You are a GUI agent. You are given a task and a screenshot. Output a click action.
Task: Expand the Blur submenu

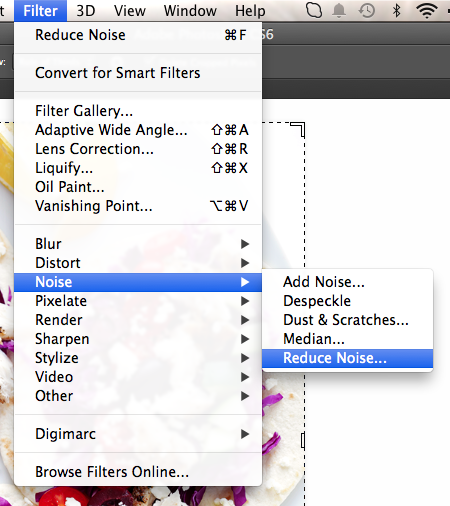138,244
